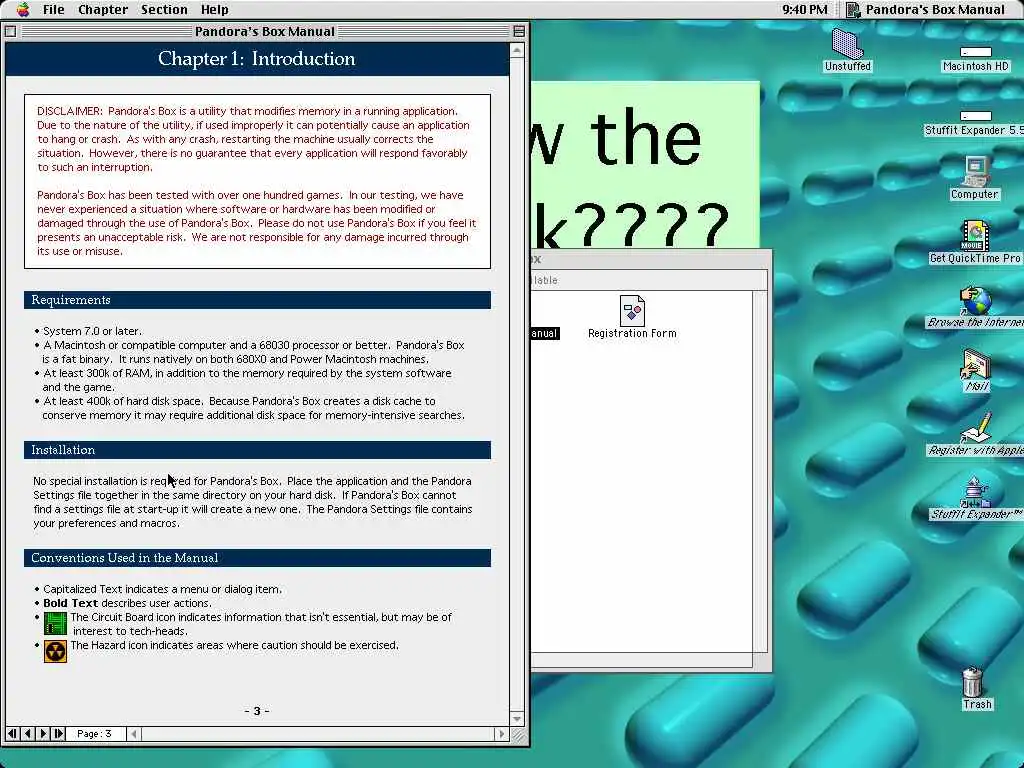Select the StuffIt Expander 5.5 disk icon

(976, 116)
